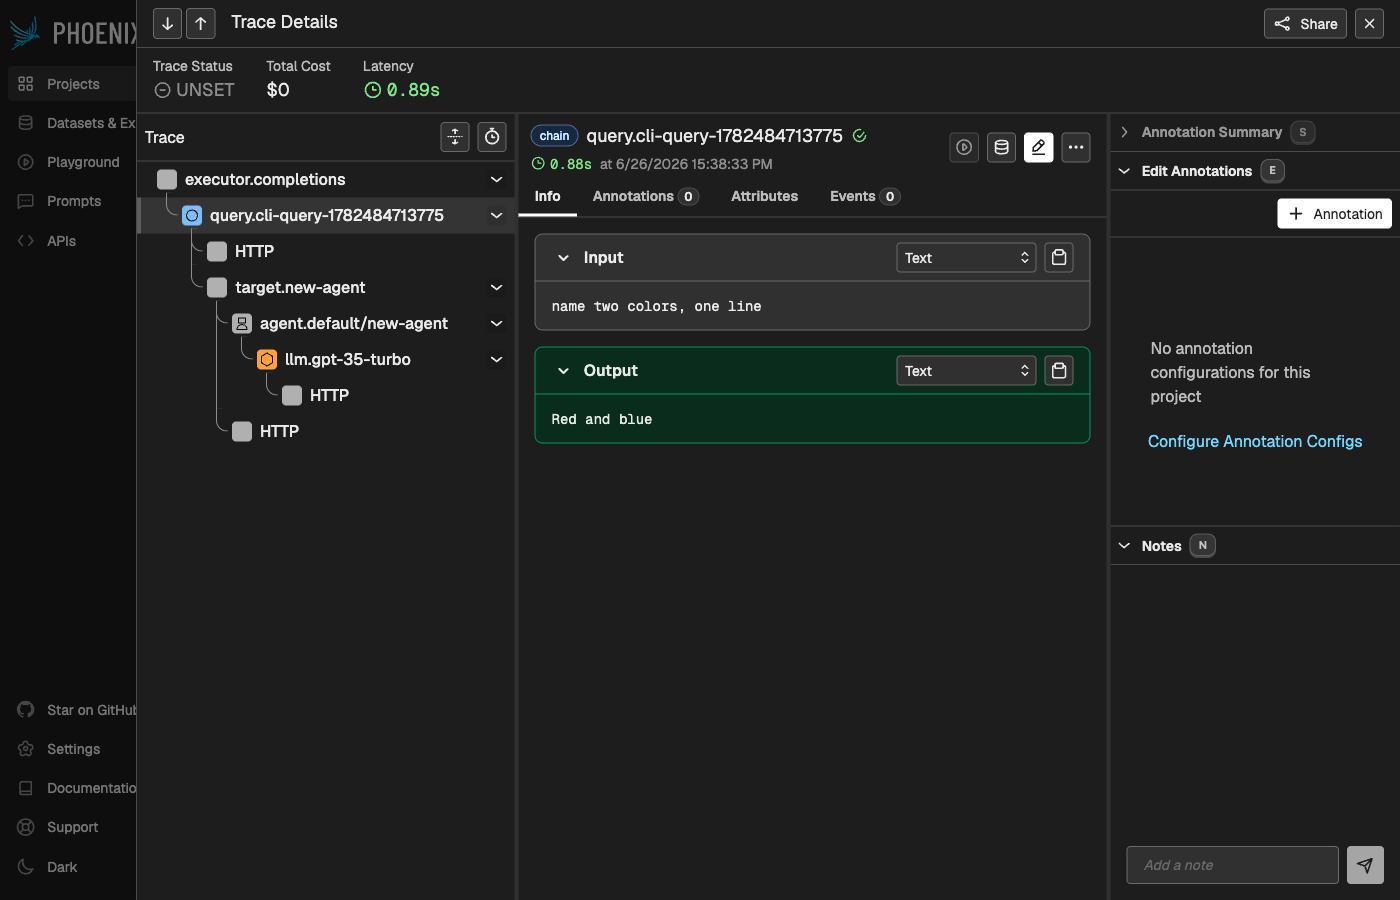Go to next trace with down arrow
Screen dimensions: 1400x900
click(168, 23)
